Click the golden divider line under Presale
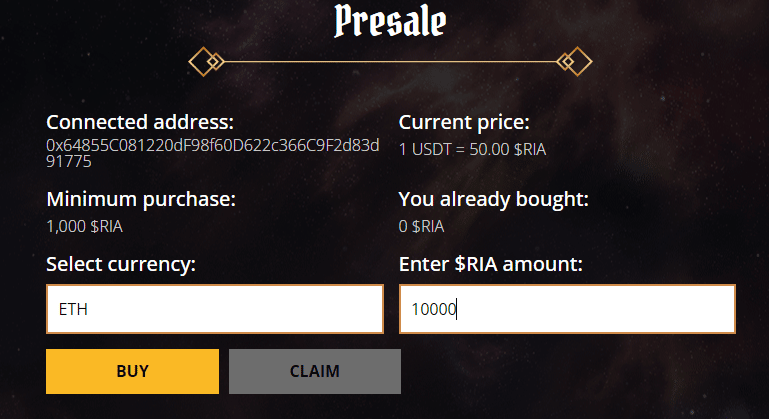The height and width of the screenshot is (419, 769). point(390,62)
